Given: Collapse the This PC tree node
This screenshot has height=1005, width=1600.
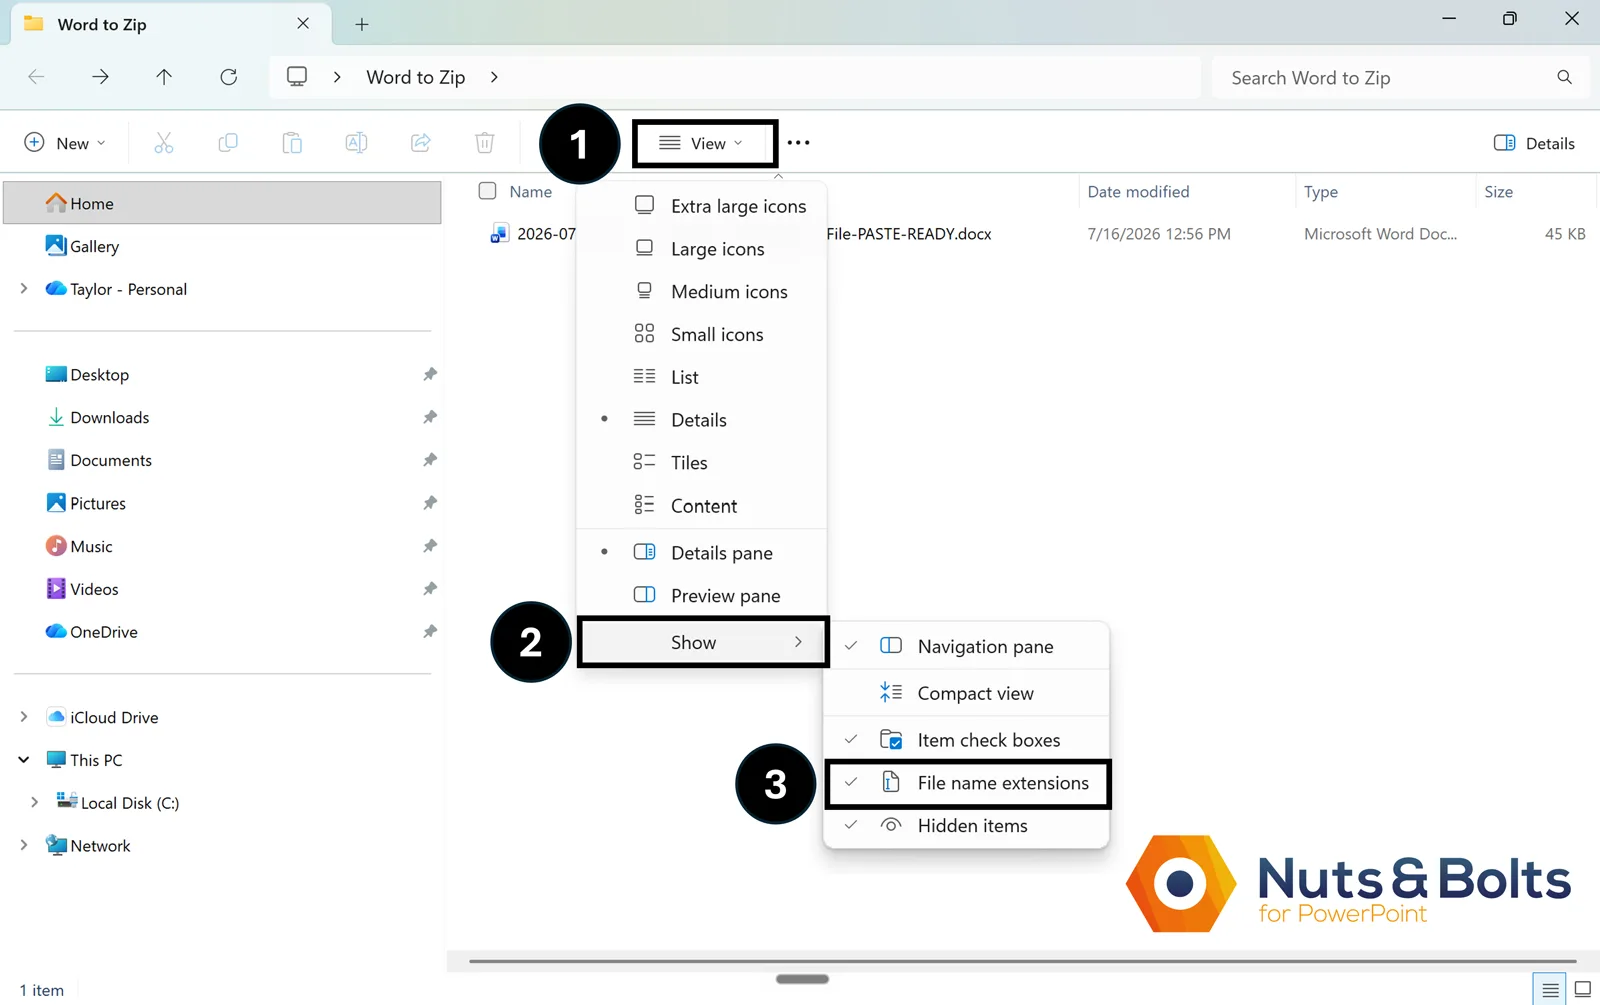Looking at the screenshot, I should click(x=24, y=760).
